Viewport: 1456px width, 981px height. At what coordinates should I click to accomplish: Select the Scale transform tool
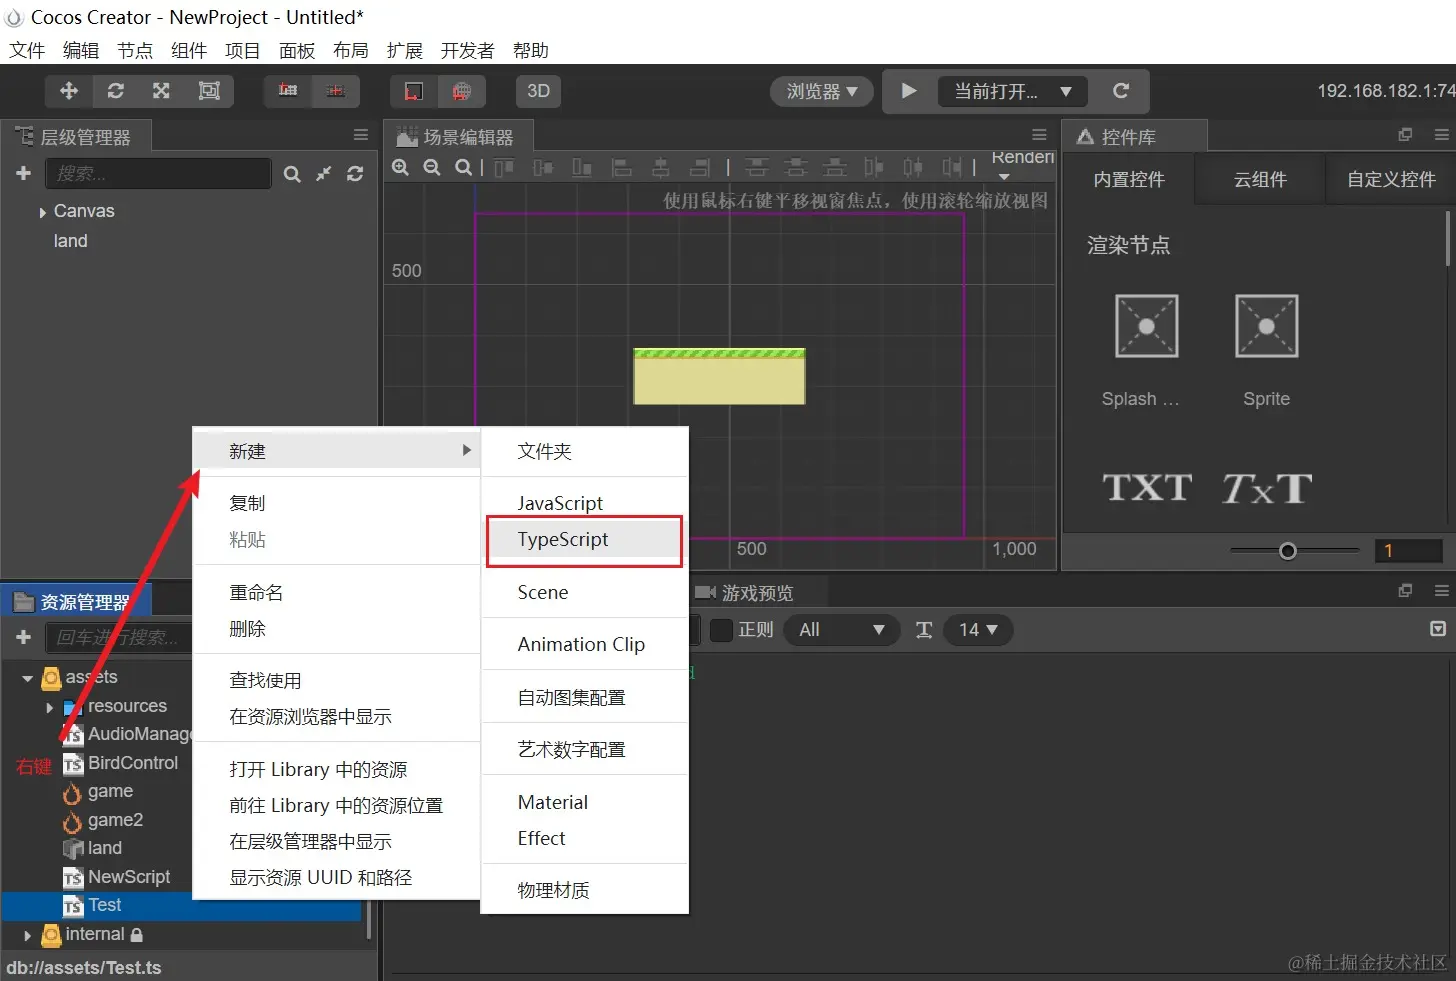click(x=161, y=91)
